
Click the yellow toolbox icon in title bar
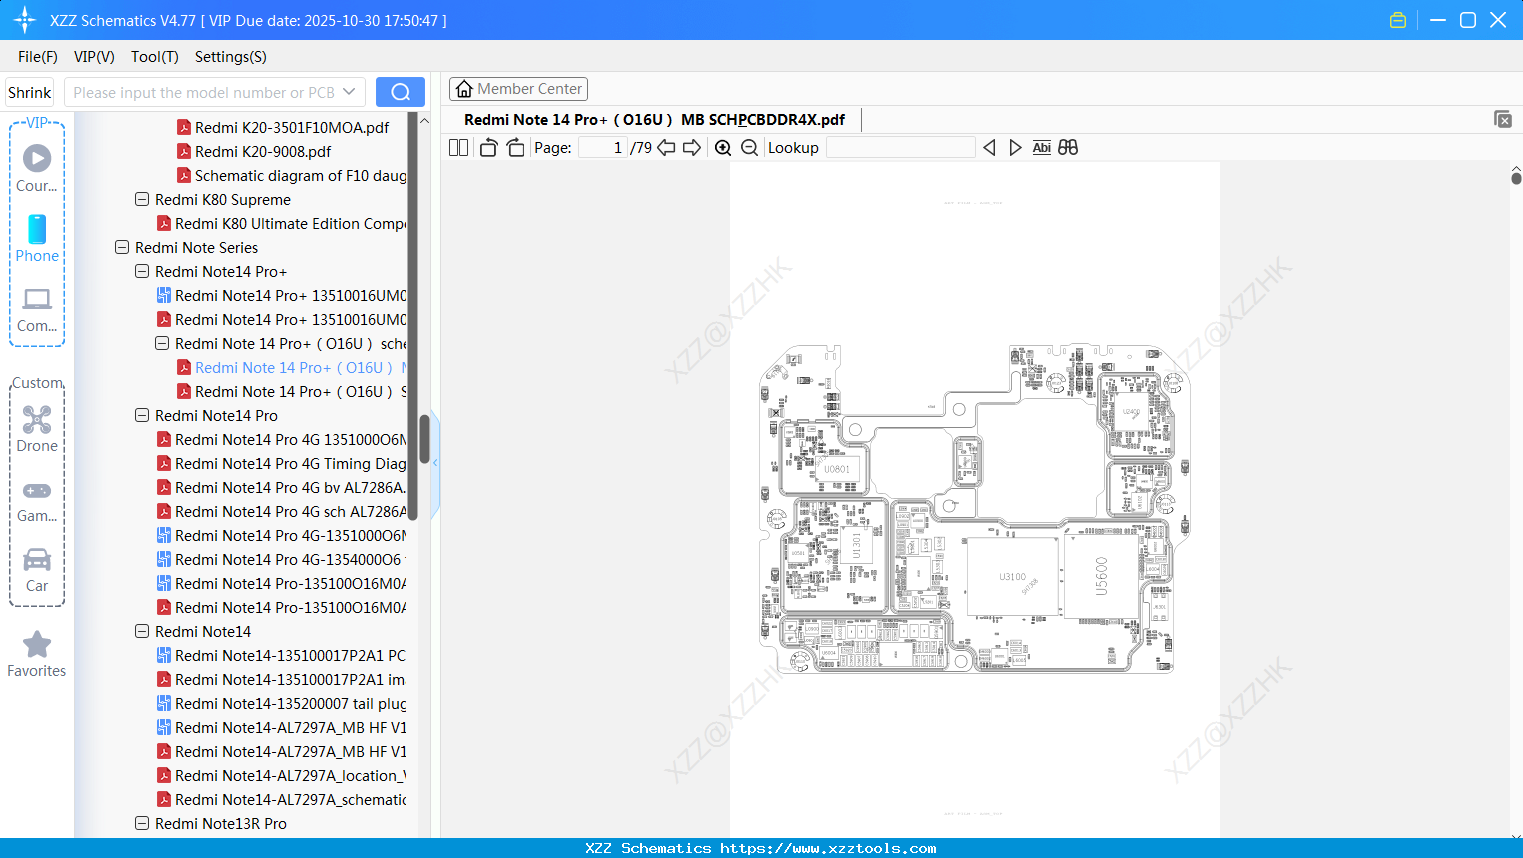(1398, 20)
